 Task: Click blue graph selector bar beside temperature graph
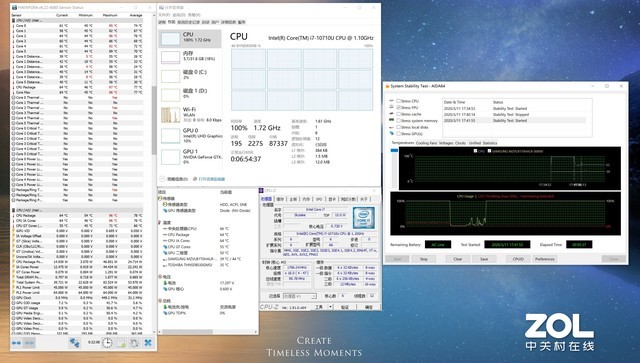(394, 151)
